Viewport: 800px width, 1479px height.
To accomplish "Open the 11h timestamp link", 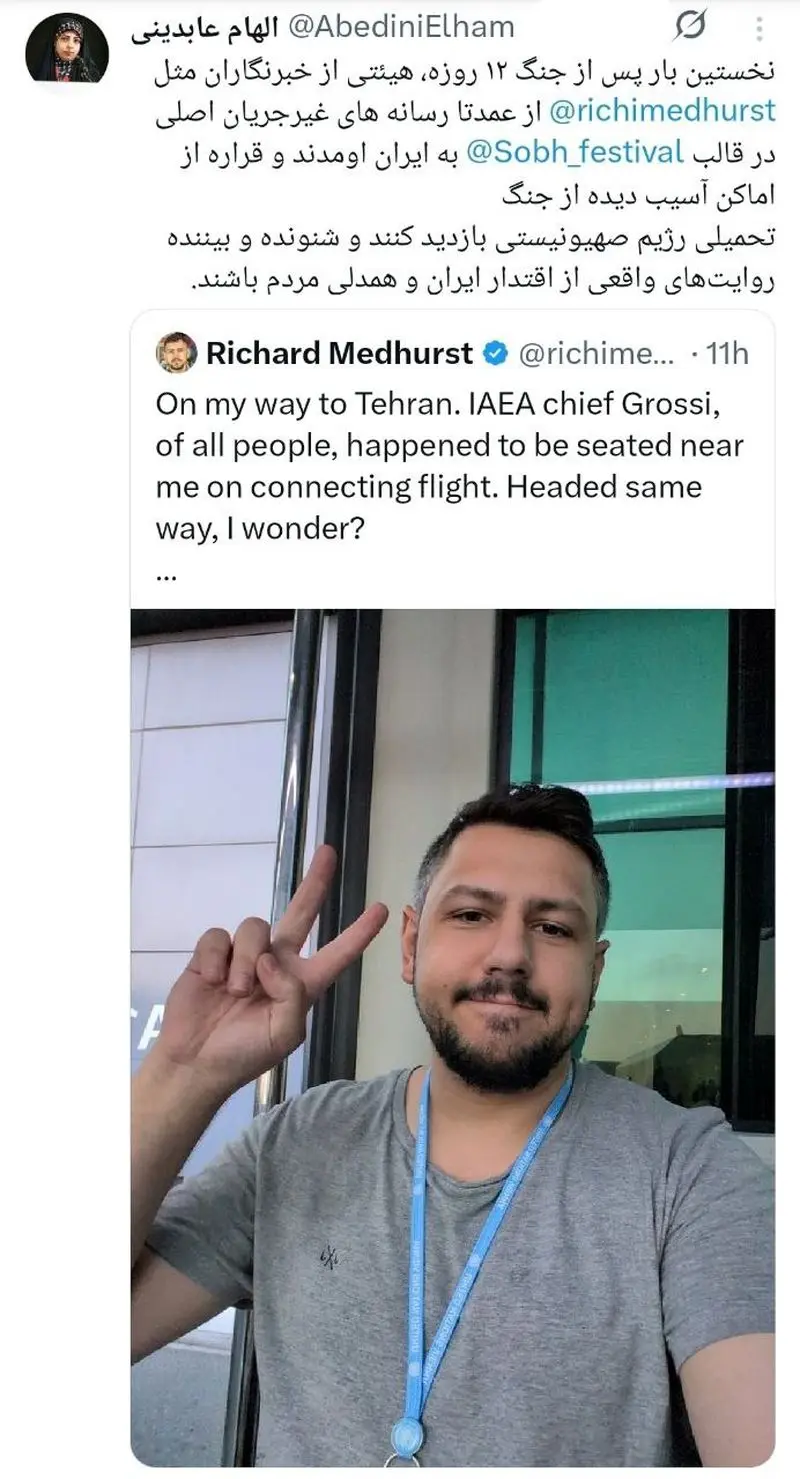I will pos(727,354).
